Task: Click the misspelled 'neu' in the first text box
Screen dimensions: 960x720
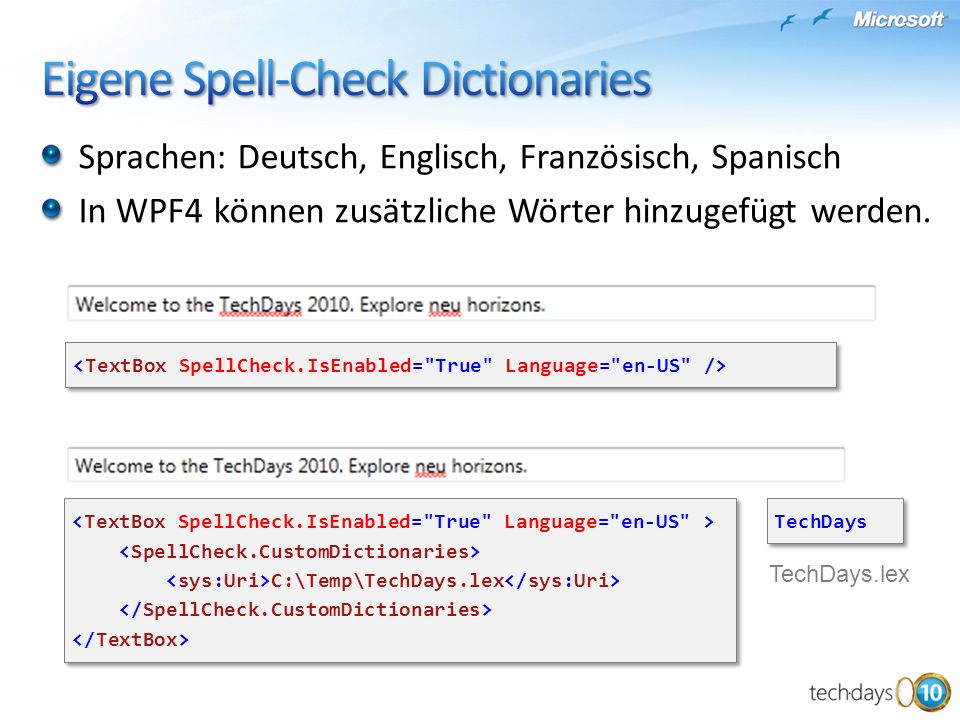Action: point(444,305)
